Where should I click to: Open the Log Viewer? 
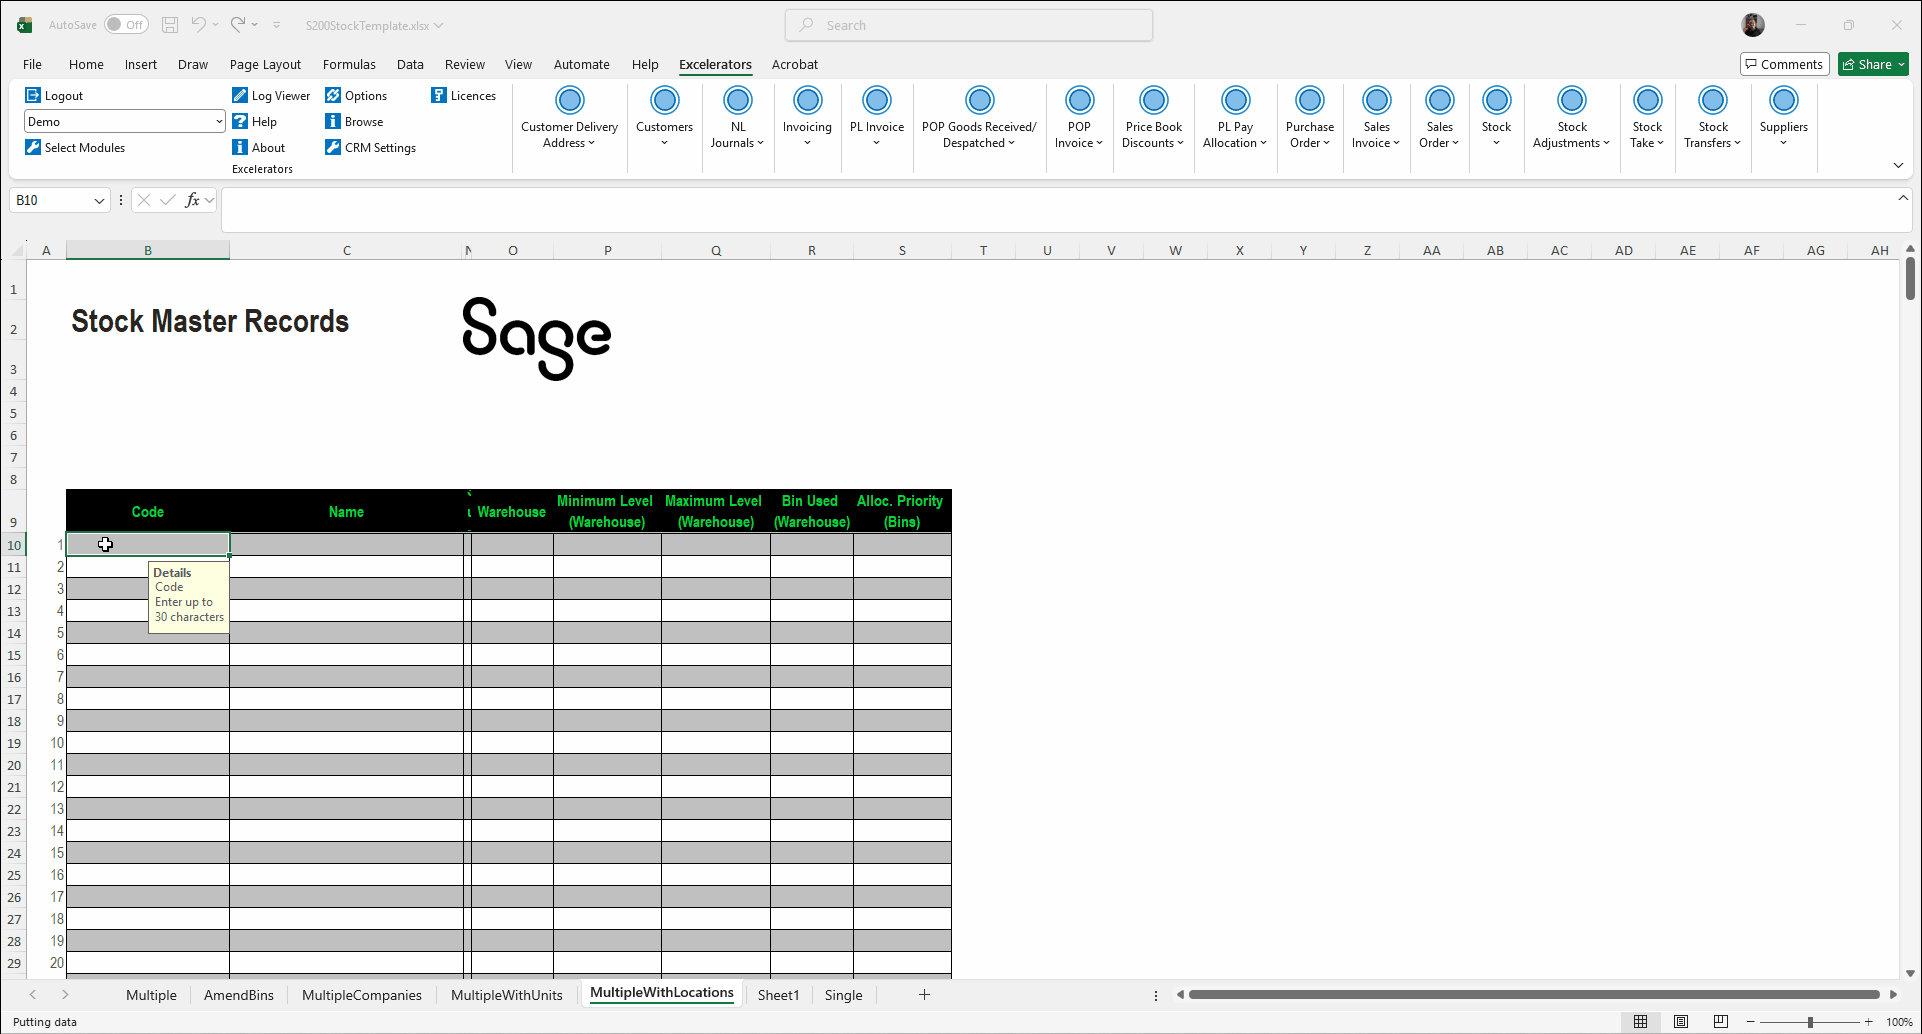click(x=271, y=95)
